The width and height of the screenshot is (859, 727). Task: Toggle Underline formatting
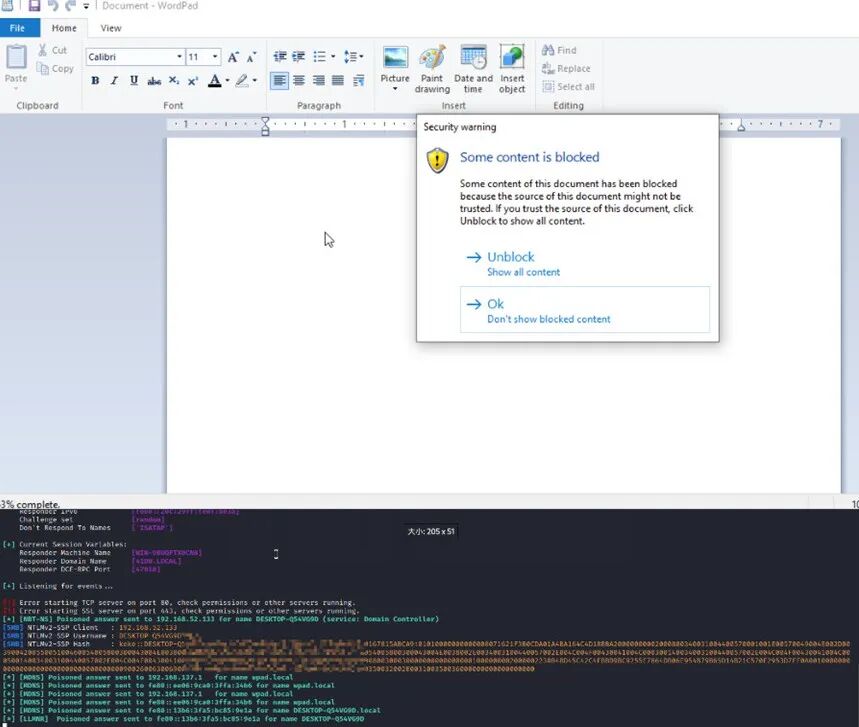point(134,81)
